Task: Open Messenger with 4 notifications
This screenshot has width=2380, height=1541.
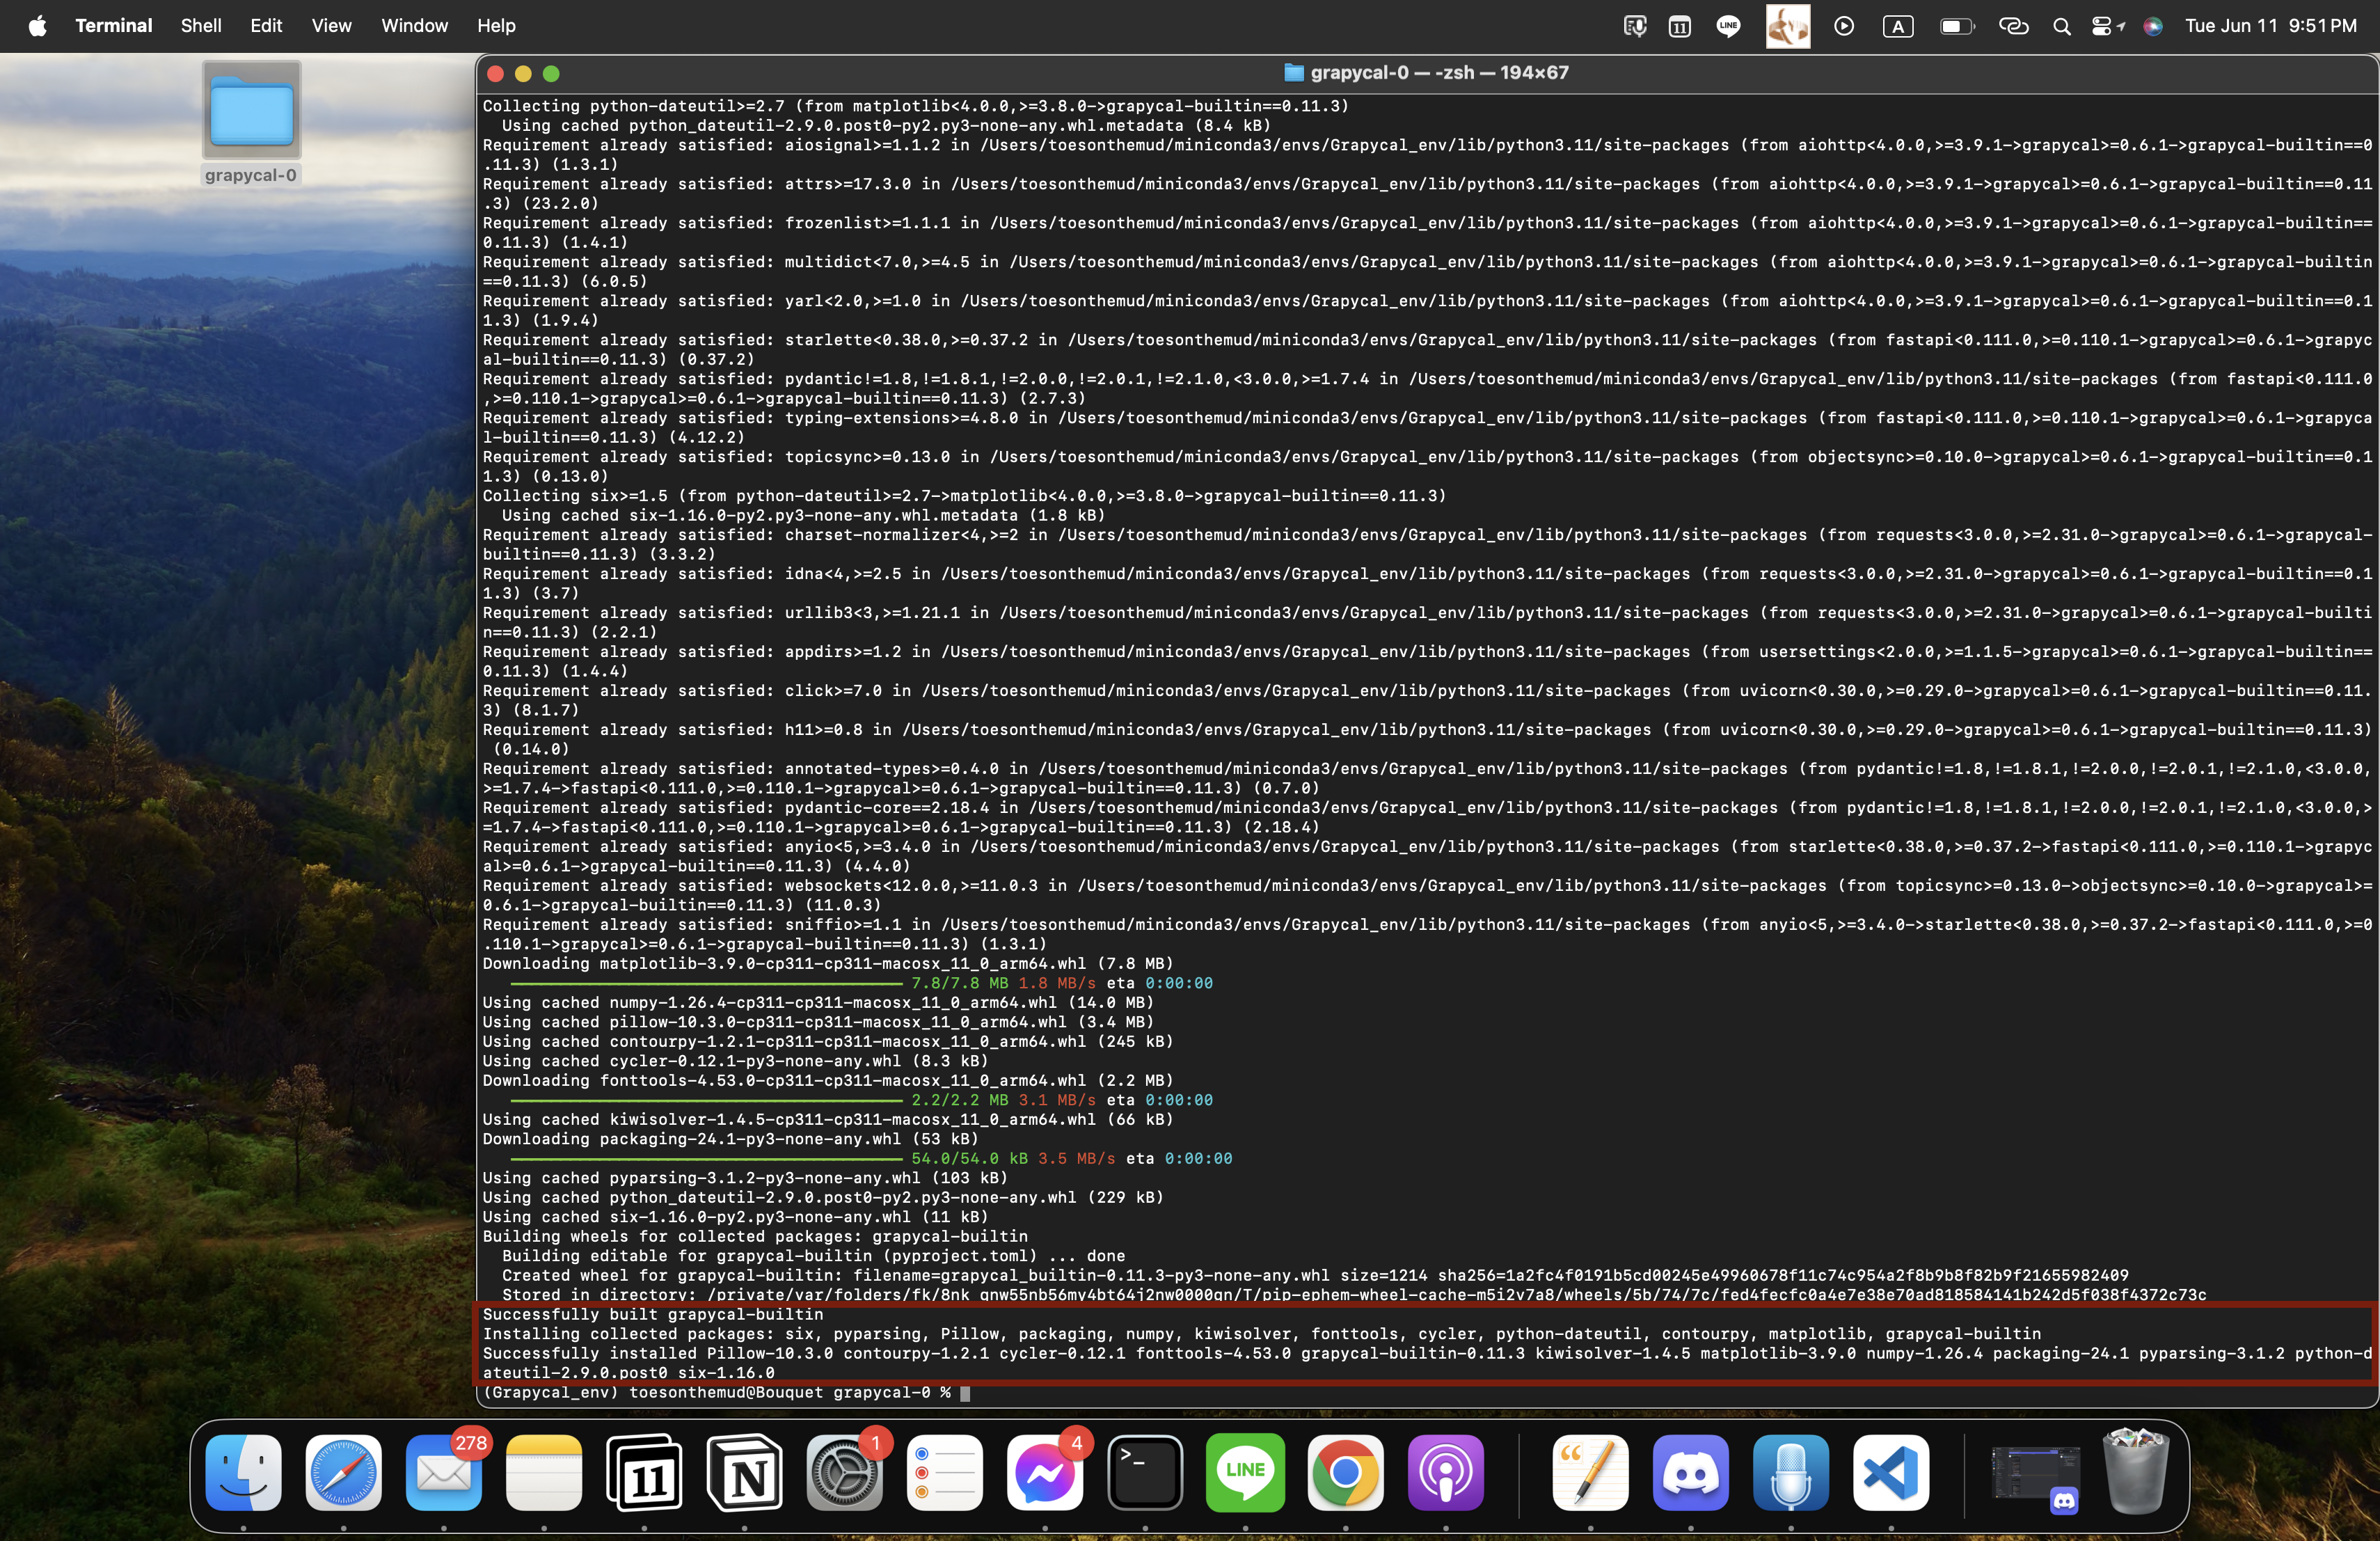Action: (1045, 1472)
